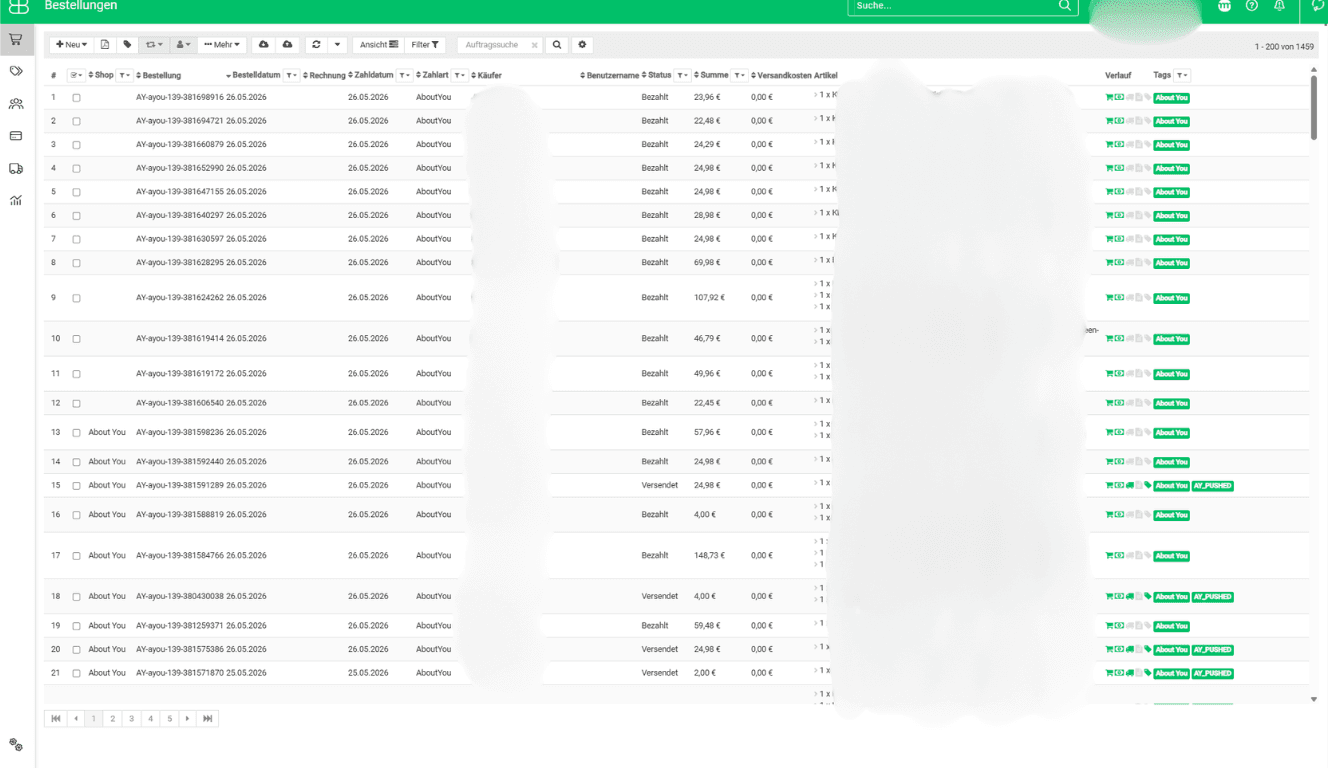
Task: Sort by the Bestelldatum column header
Action: [253, 75]
